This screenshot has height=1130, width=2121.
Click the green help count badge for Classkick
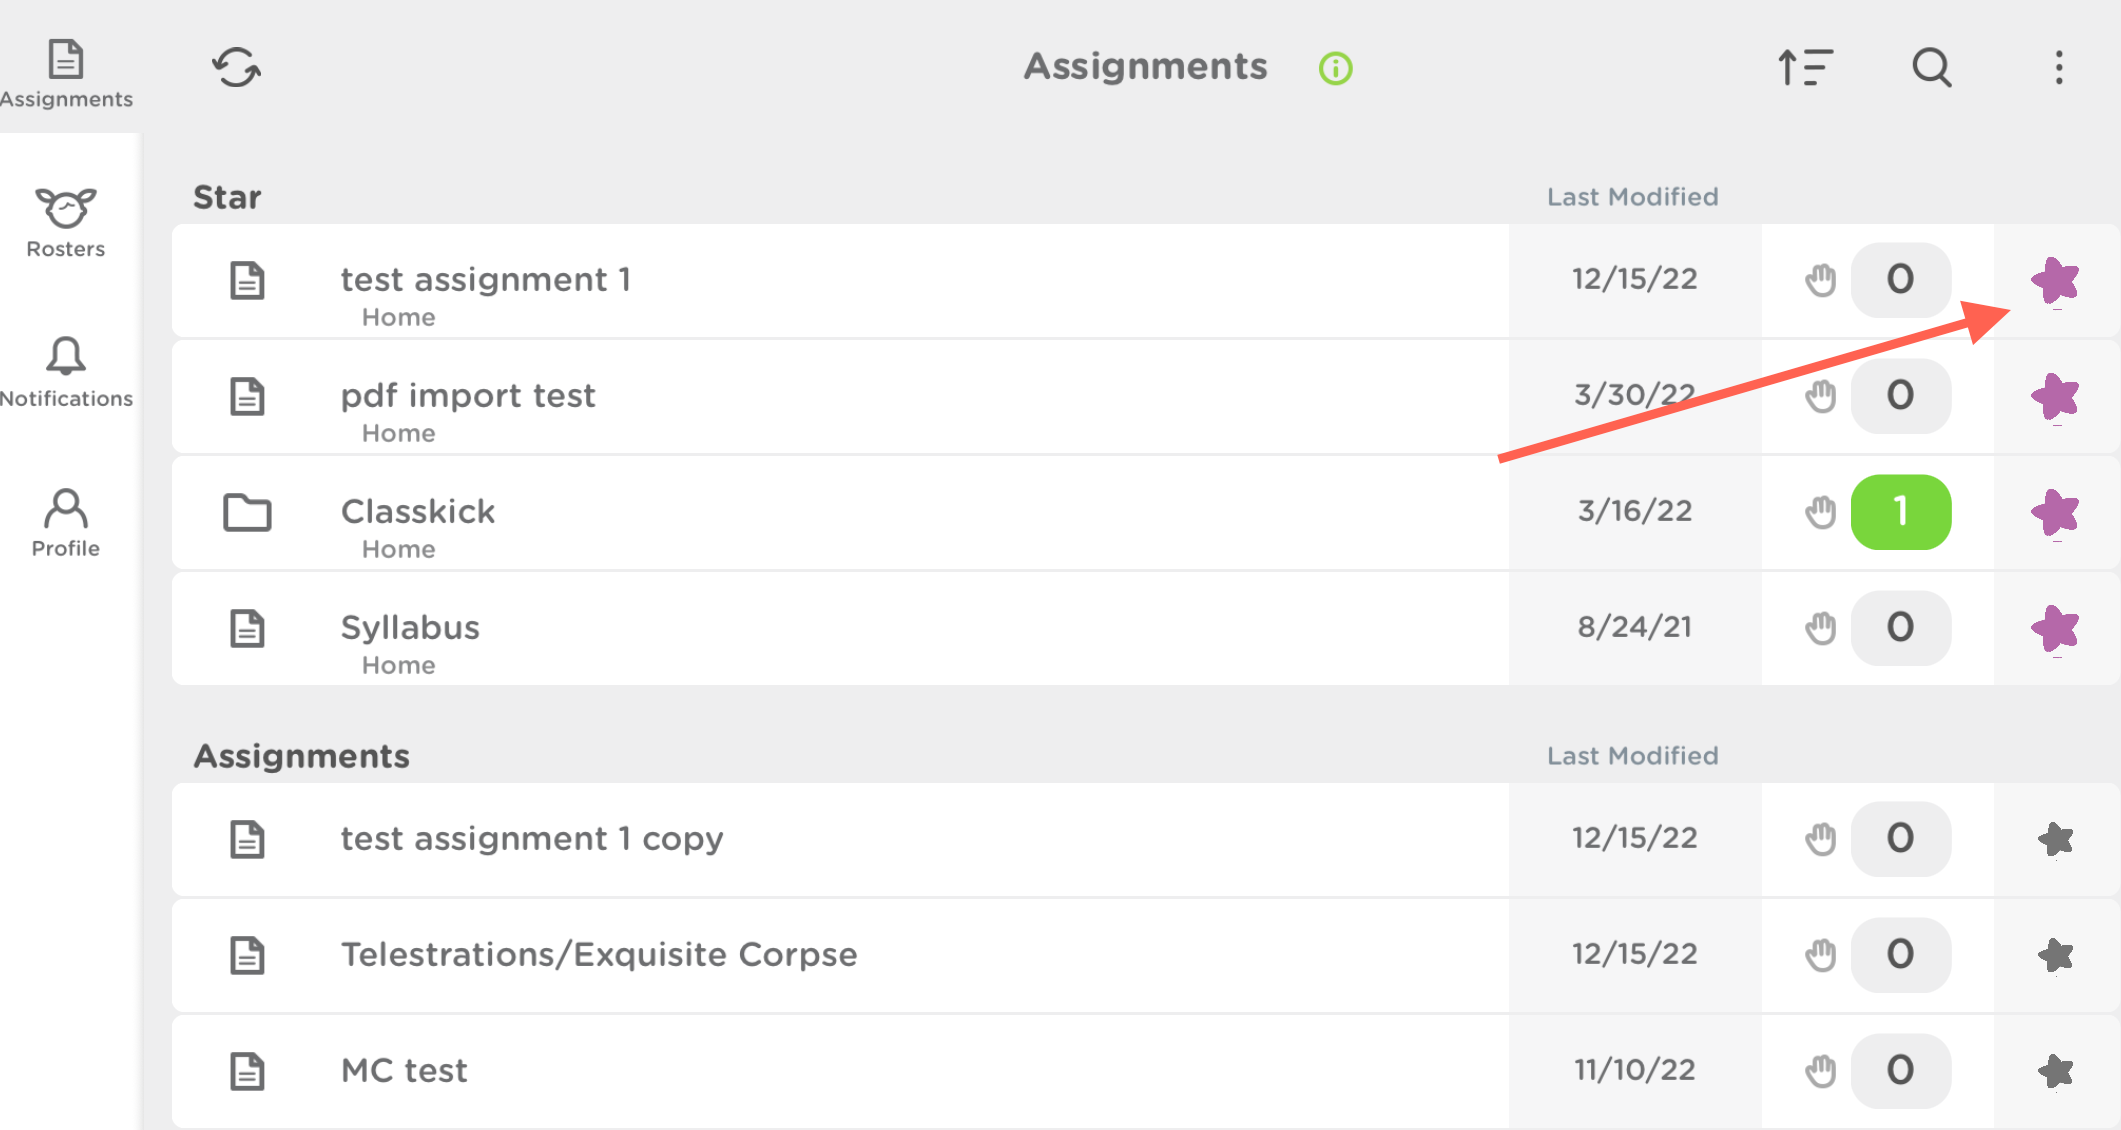tap(1900, 512)
